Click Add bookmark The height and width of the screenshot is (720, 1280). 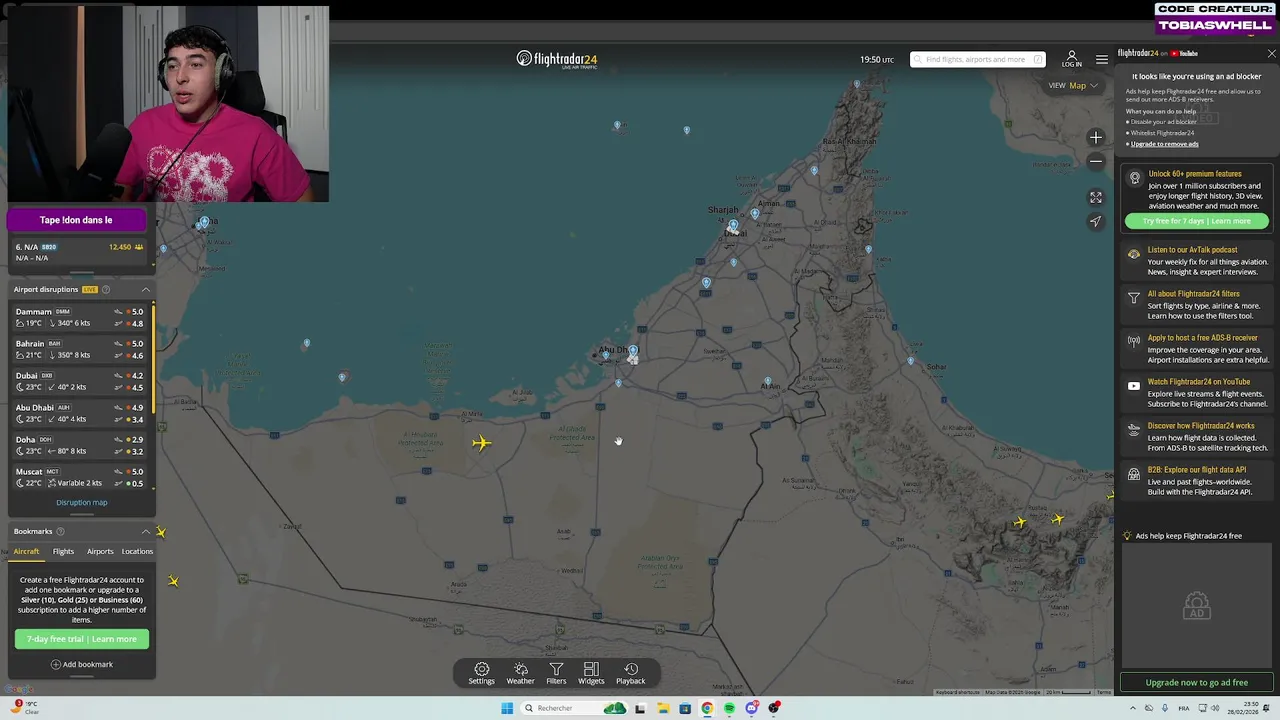(x=82, y=664)
